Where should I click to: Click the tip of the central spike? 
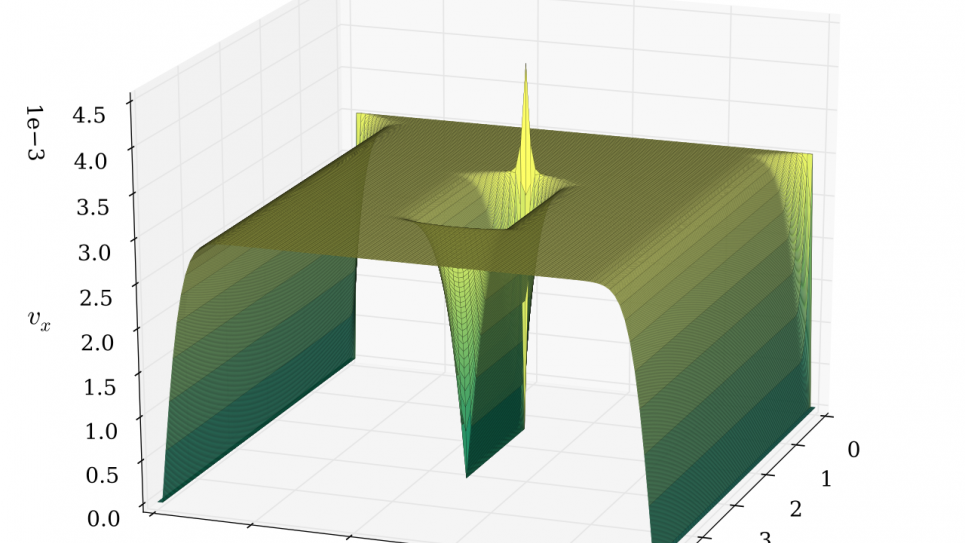tap(525, 66)
